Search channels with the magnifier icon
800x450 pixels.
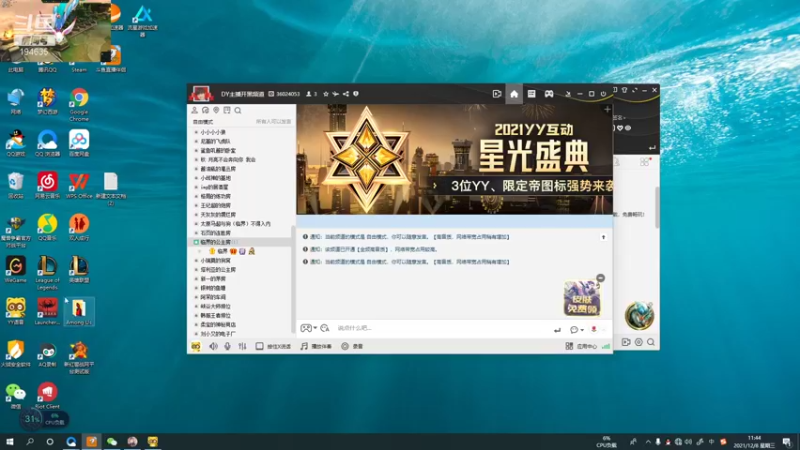tap(238, 110)
